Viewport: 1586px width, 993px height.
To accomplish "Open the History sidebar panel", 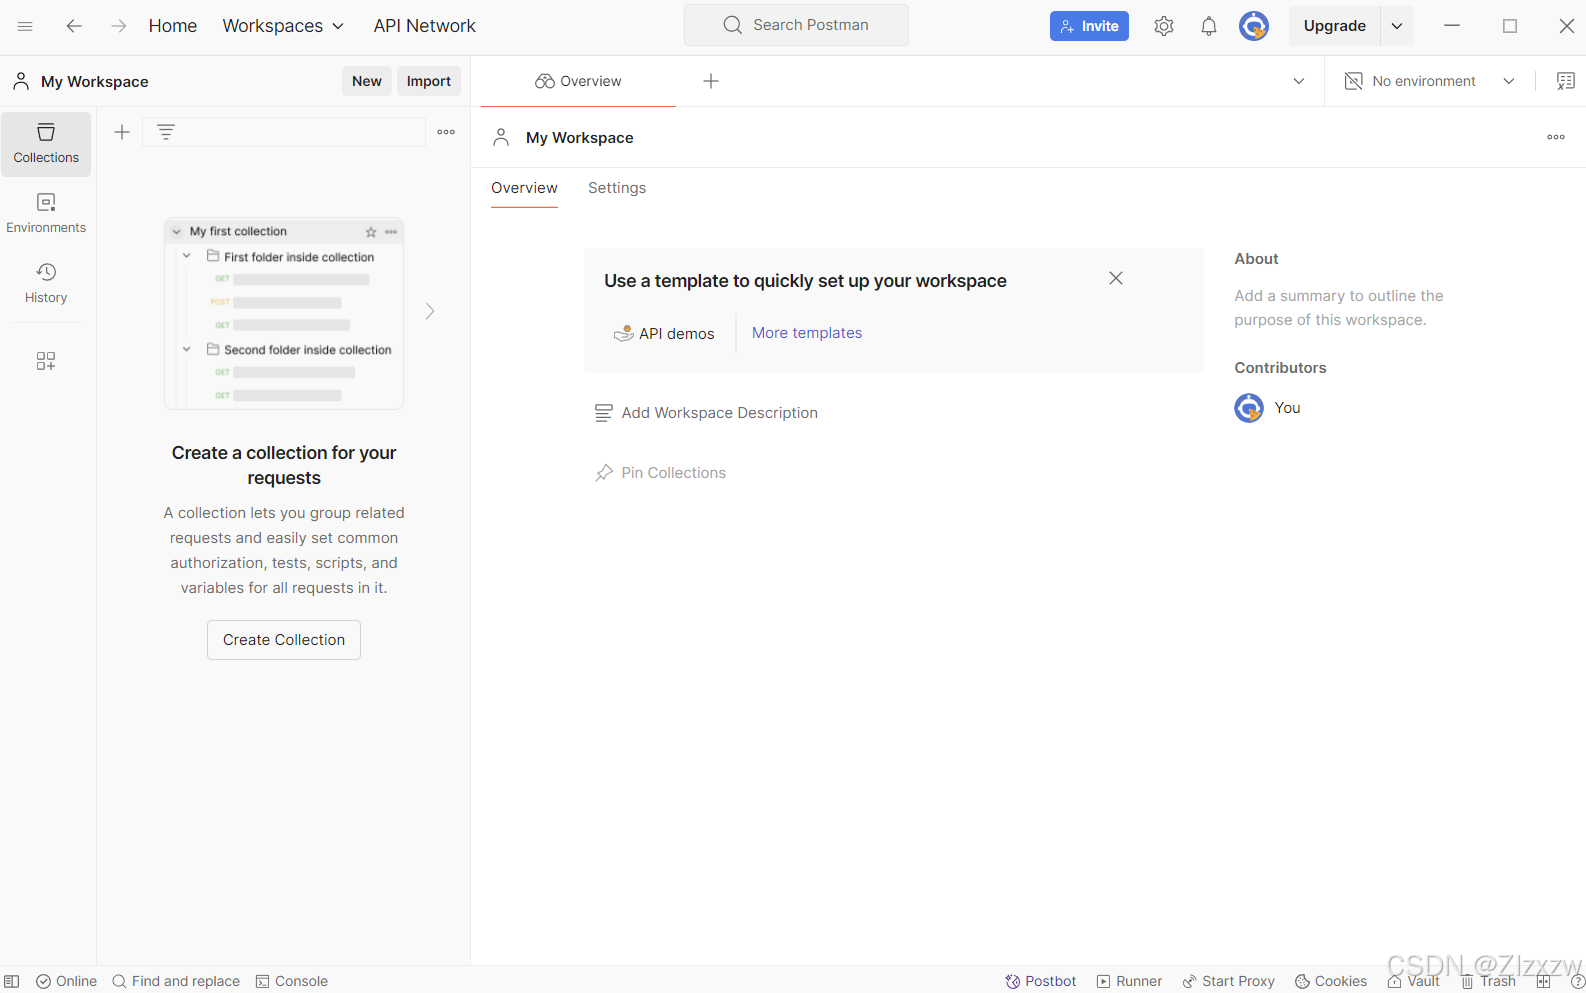I will coord(46,284).
